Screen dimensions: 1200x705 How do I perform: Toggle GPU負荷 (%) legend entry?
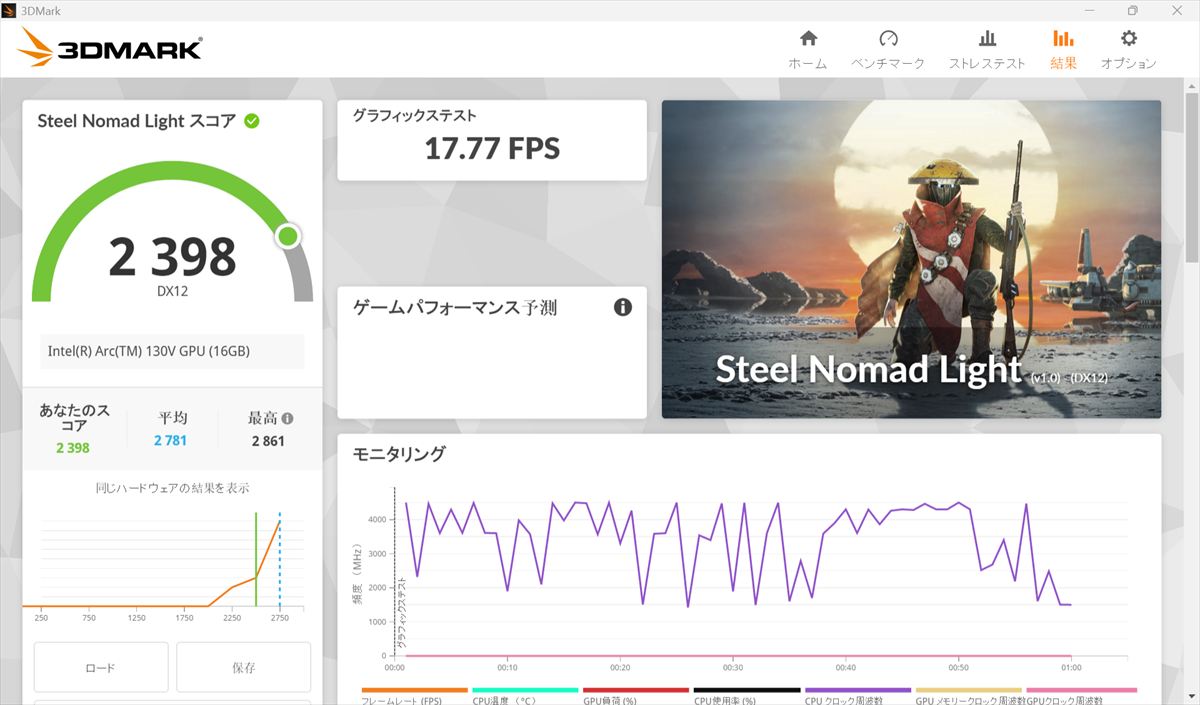click(x=636, y=696)
